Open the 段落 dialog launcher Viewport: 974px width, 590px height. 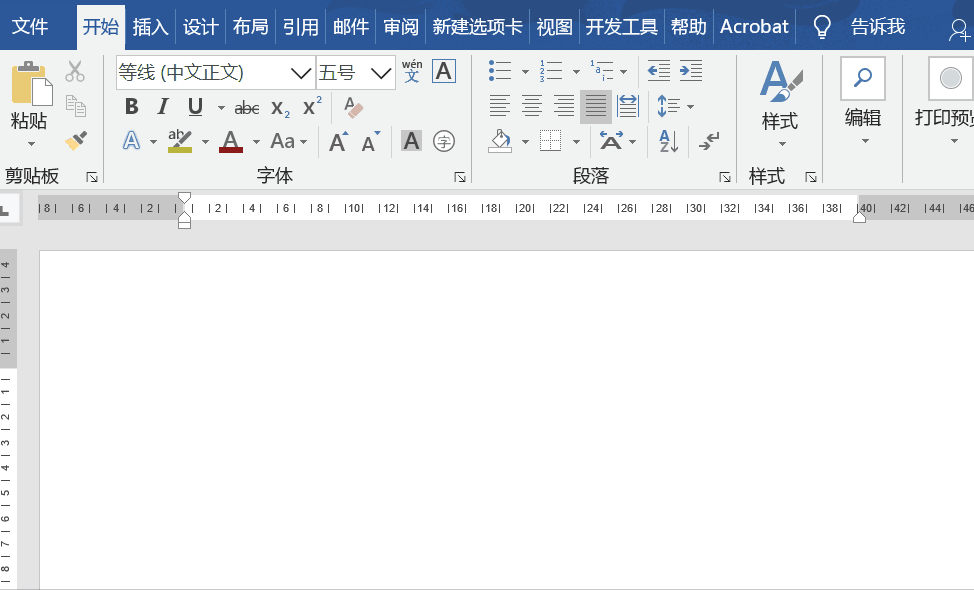coord(725,178)
